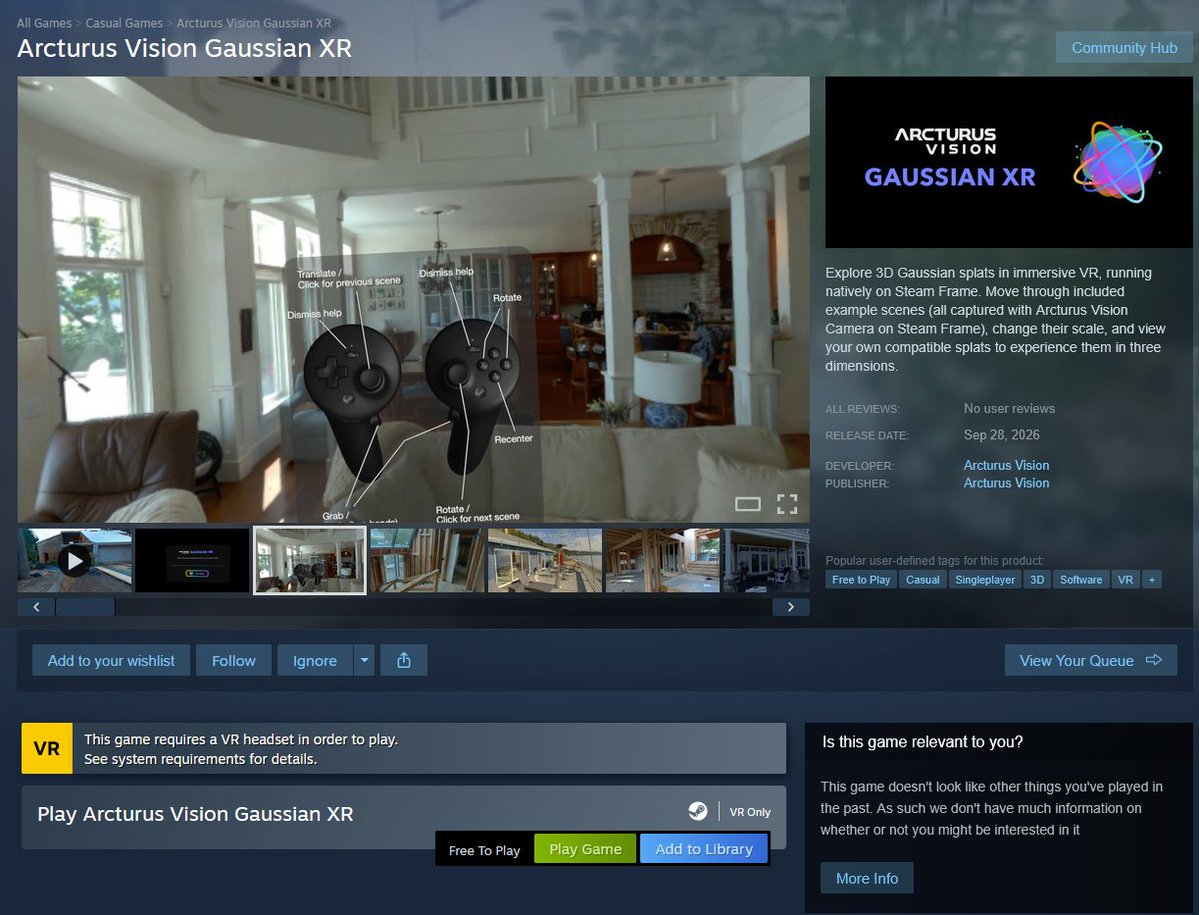Follow this game
The height and width of the screenshot is (915, 1199).
(233, 660)
